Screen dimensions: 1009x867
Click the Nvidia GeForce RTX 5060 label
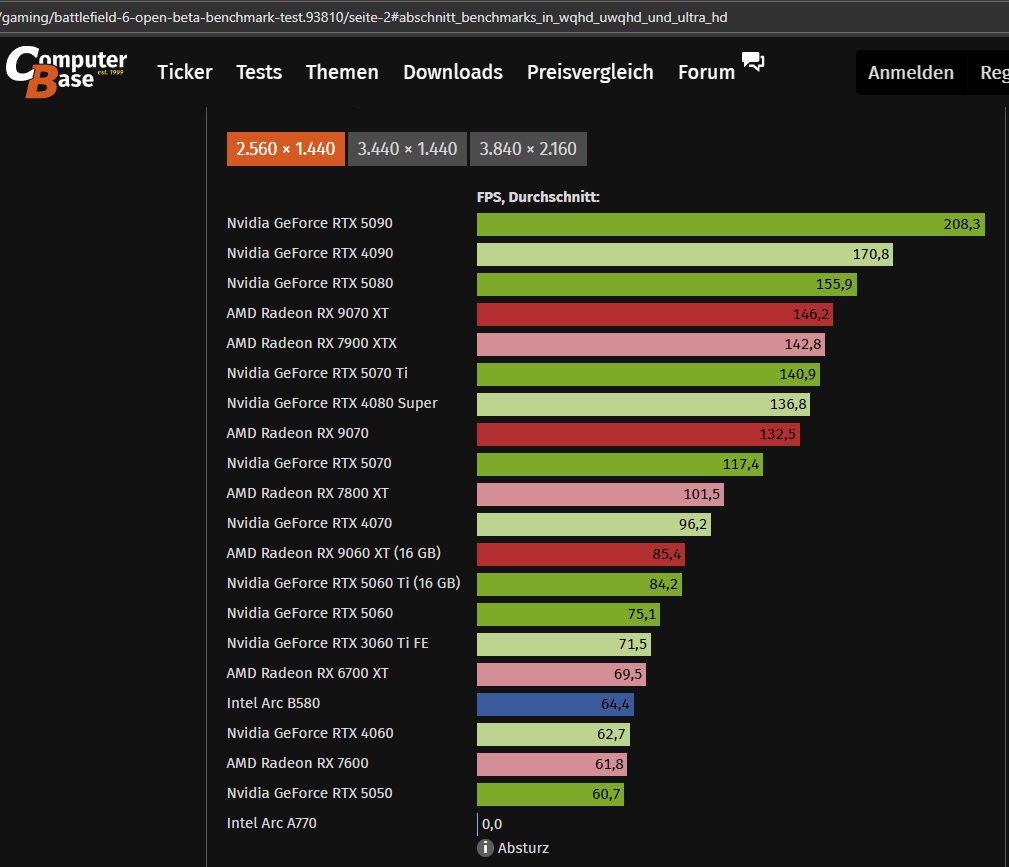coord(310,613)
